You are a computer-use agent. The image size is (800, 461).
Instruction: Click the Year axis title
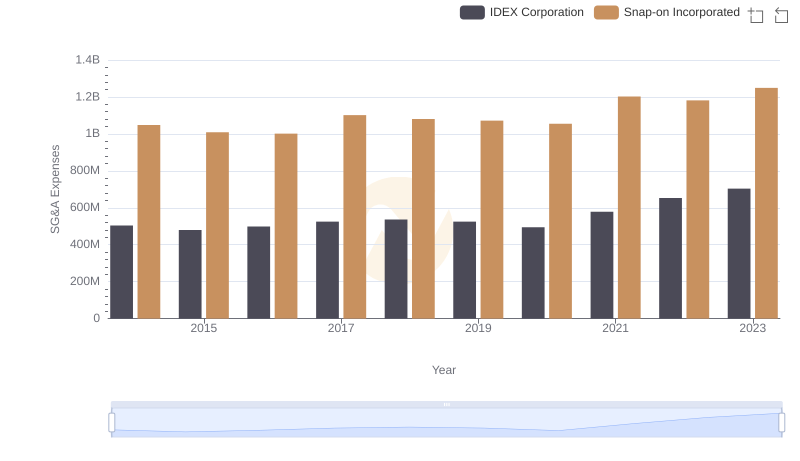444,370
